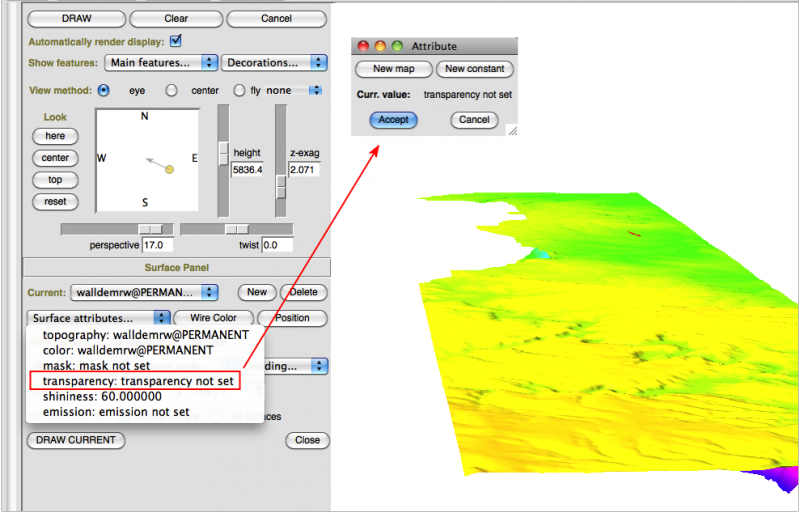800x513 pixels.
Task: Choose the fly view method radio button
Action: [239, 90]
